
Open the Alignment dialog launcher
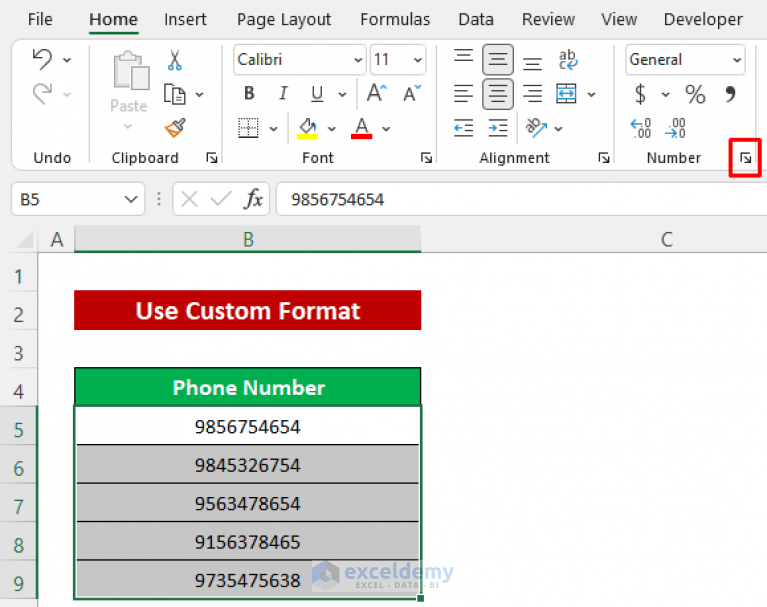(x=604, y=157)
